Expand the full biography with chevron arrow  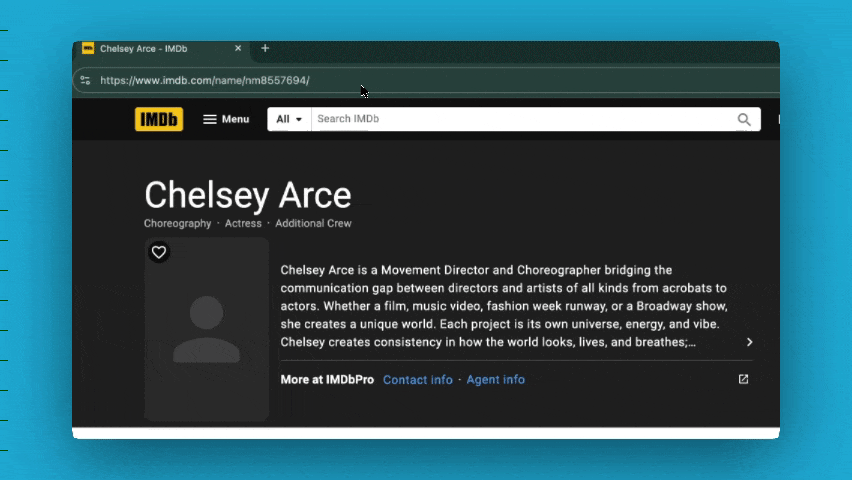(x=750, y=342)
